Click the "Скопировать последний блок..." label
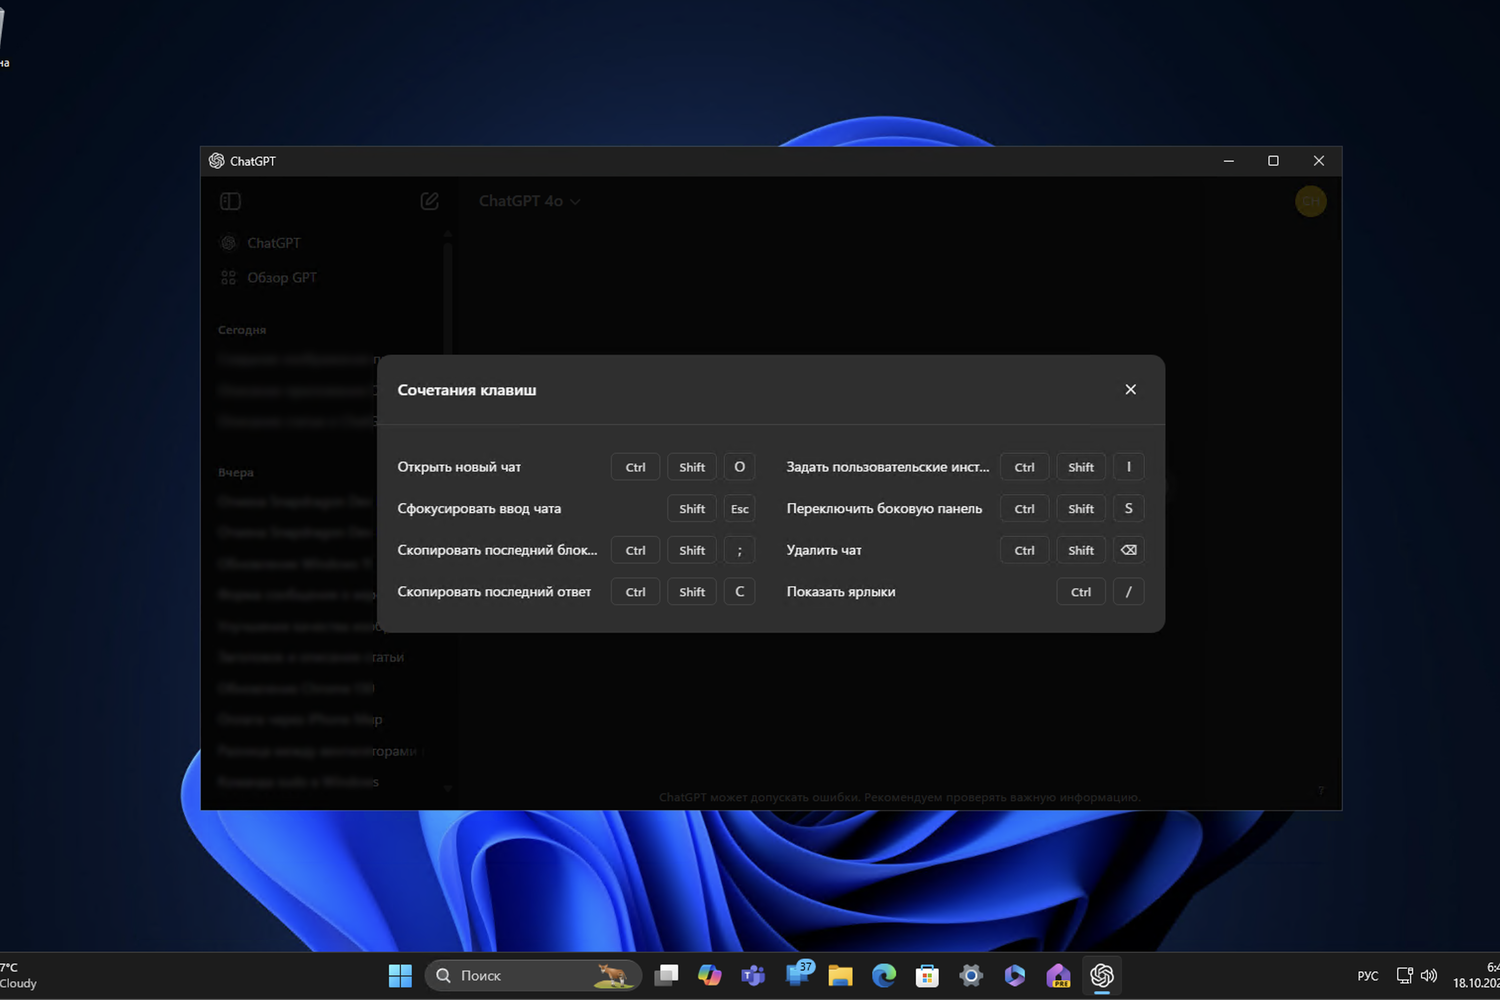The width and height of the screenshot is (1500, 1000). click(x=497, y=550)
